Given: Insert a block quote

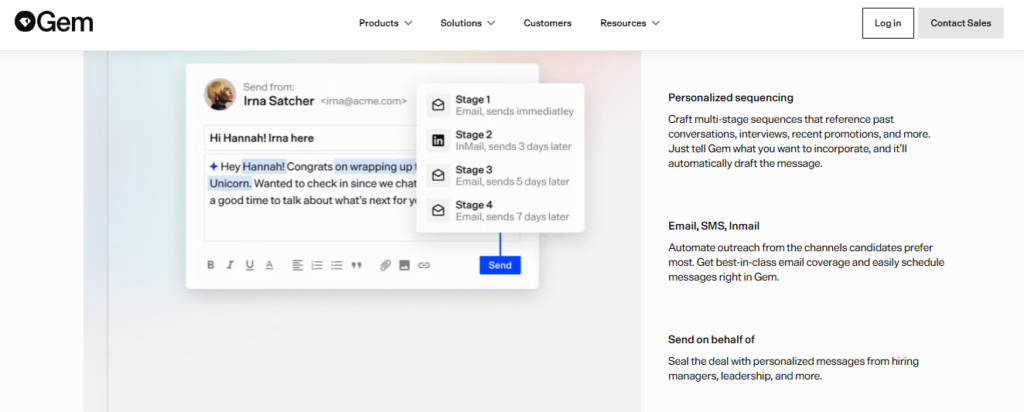Looking at the screenshot, I should [x=356, y=265].
